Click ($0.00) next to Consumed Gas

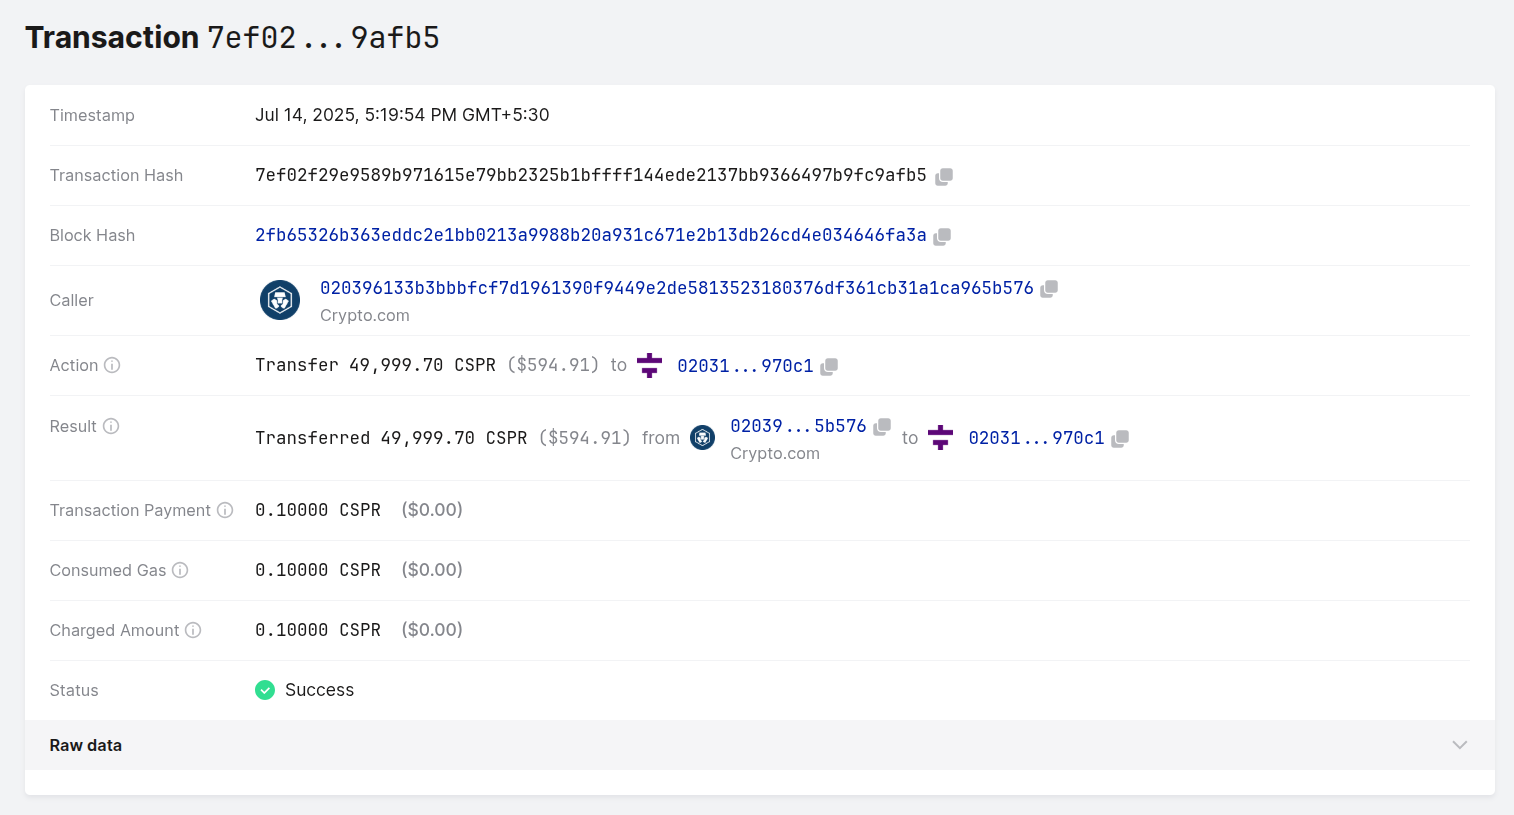[432, 570]
